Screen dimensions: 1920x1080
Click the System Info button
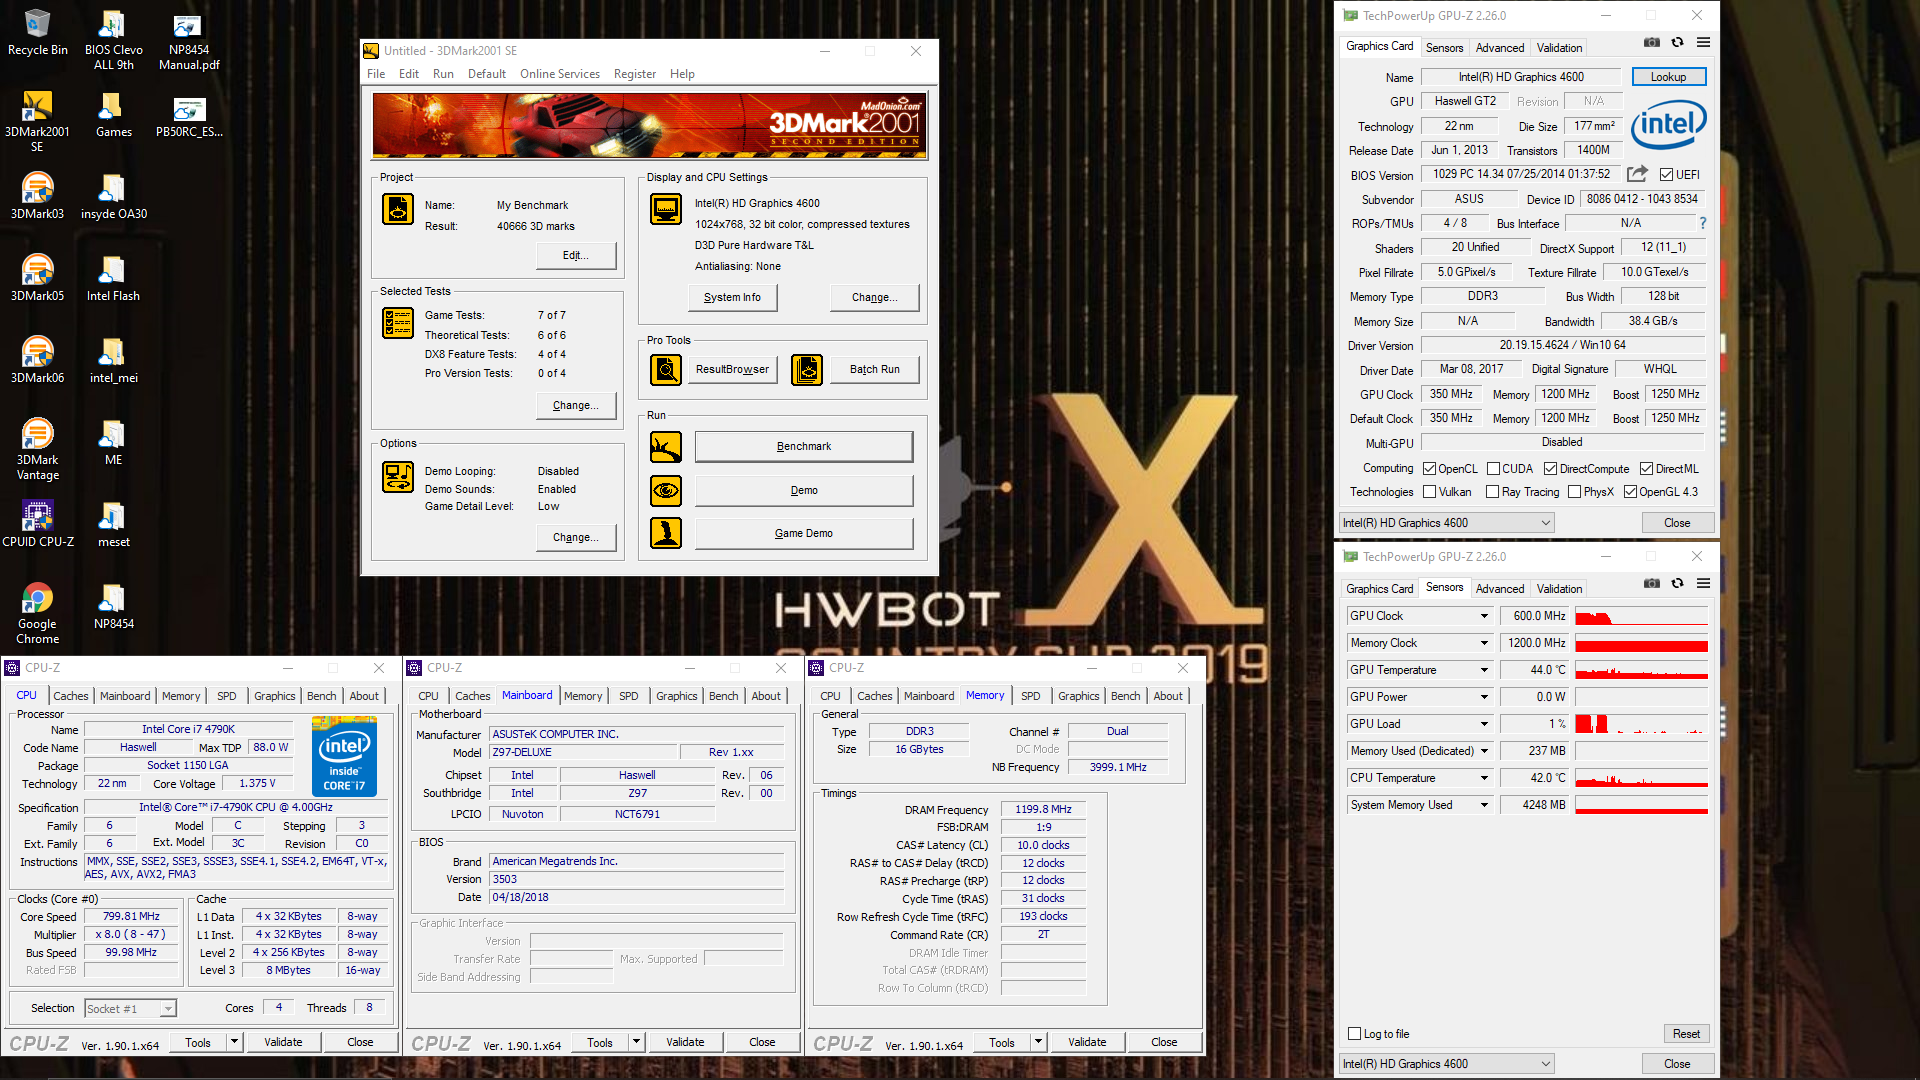(x=732, y=298)
